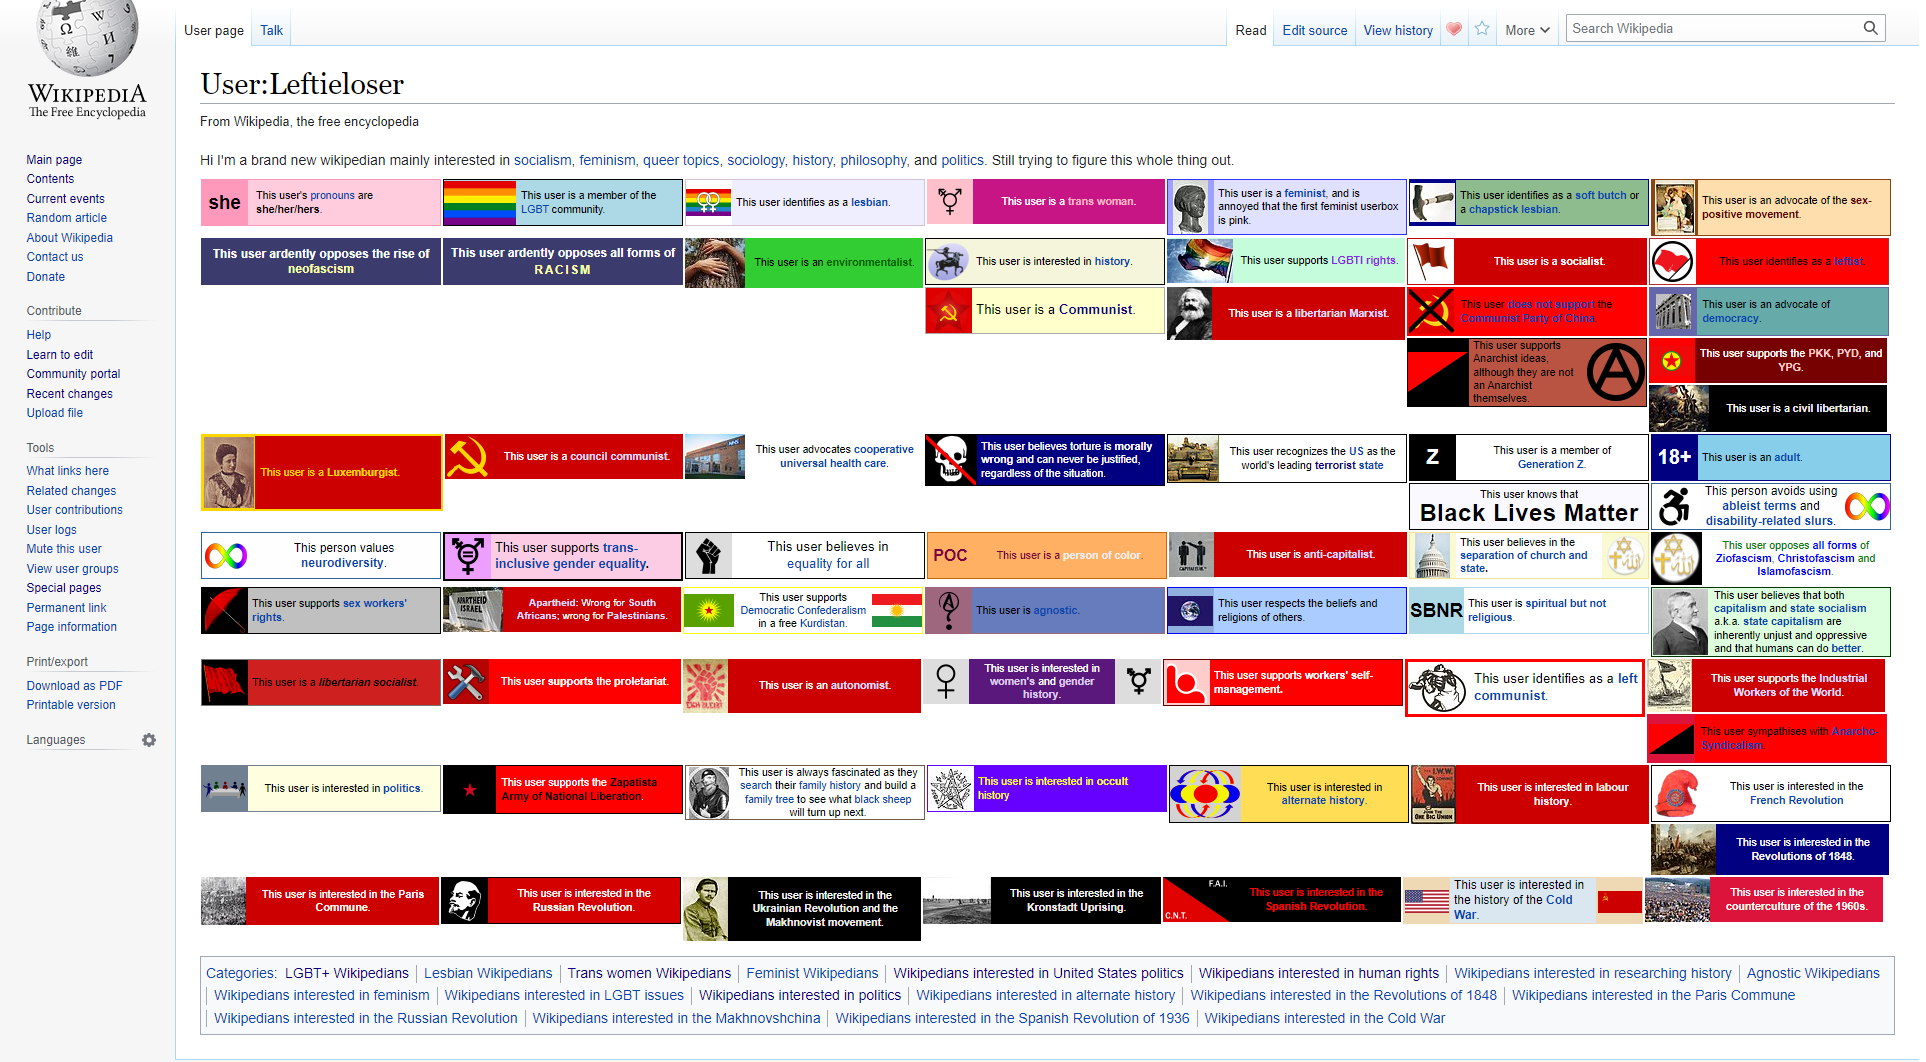Click the SBNR icon
This screenshot has width=1926, height=1062.
pyautogui.click(x=1436, y=610)
